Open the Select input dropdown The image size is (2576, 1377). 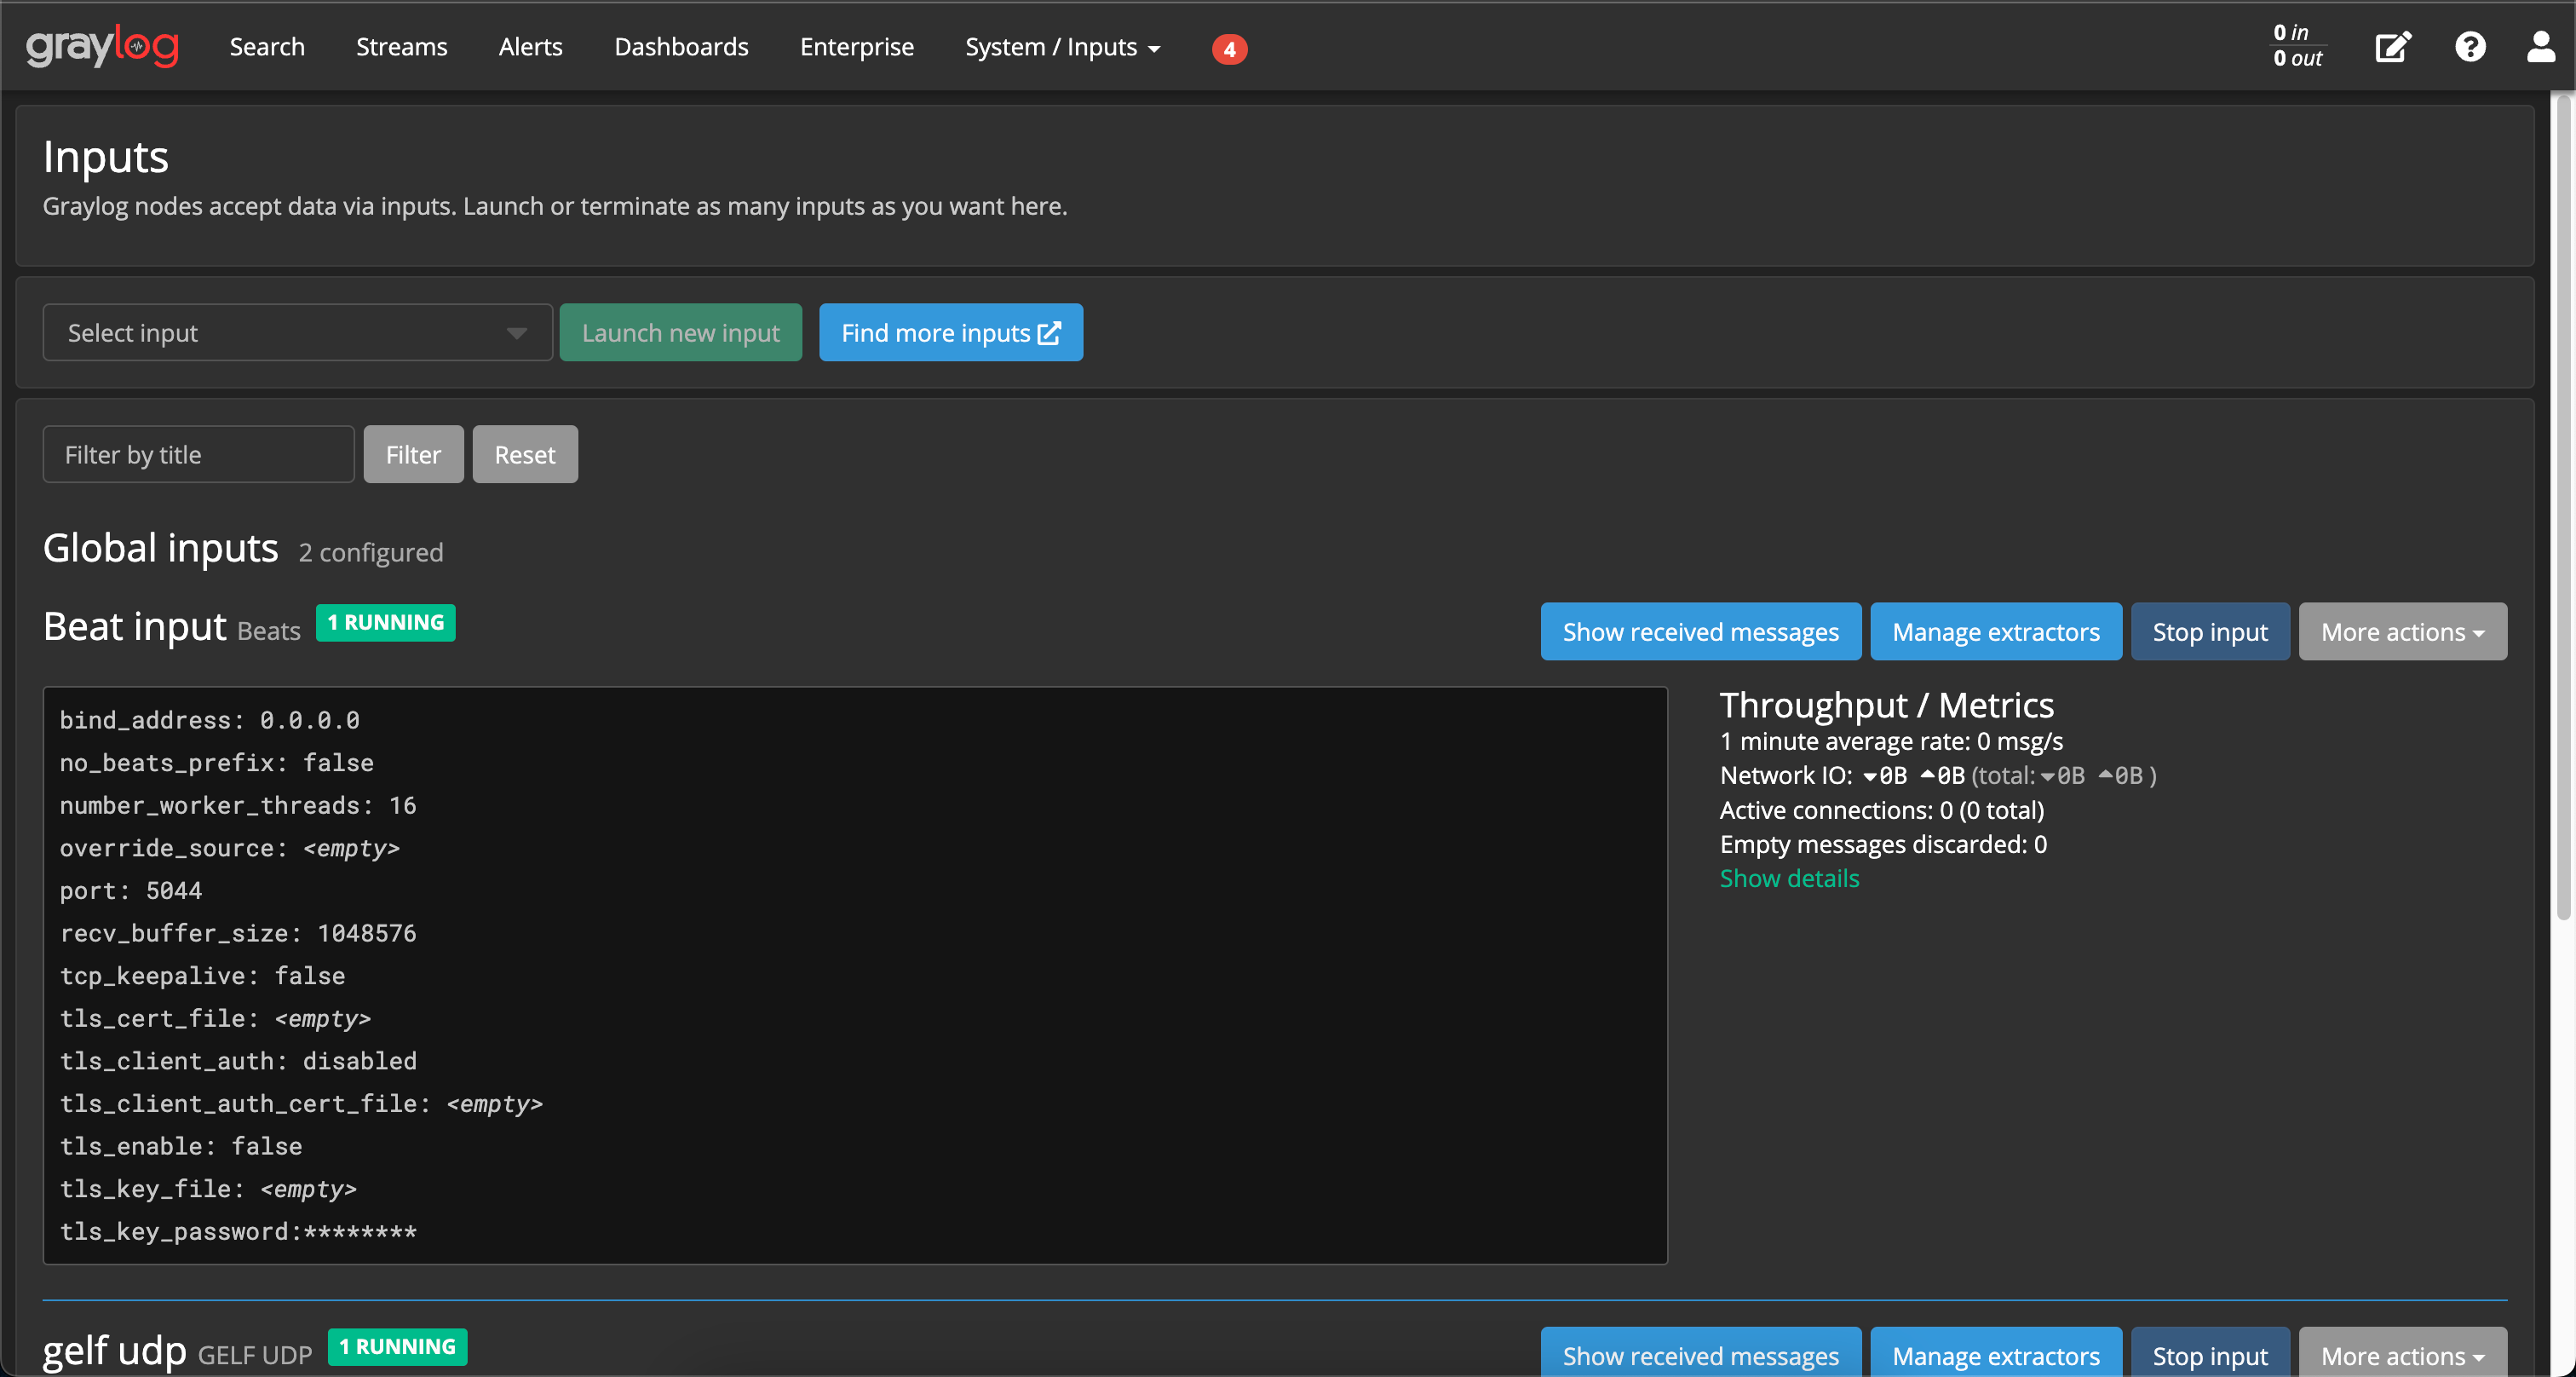297,332
